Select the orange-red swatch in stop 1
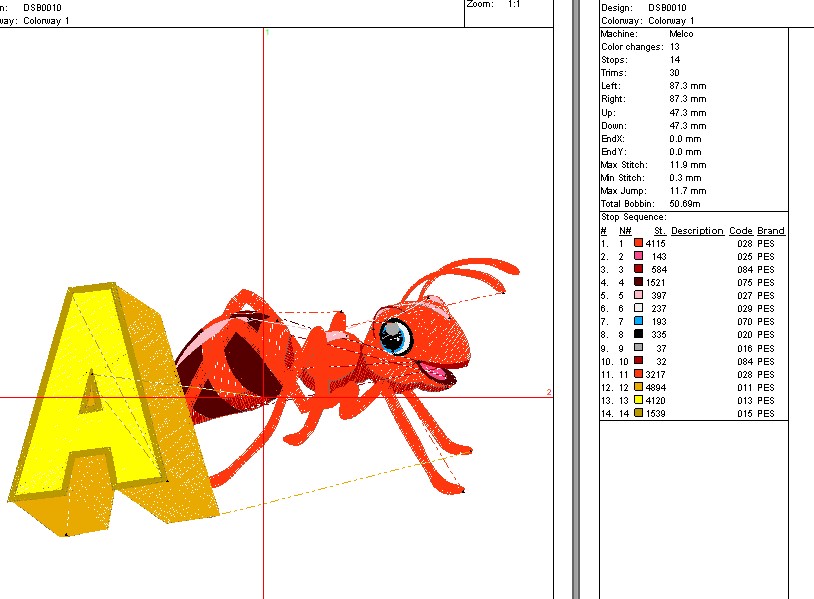 [638, 244]
